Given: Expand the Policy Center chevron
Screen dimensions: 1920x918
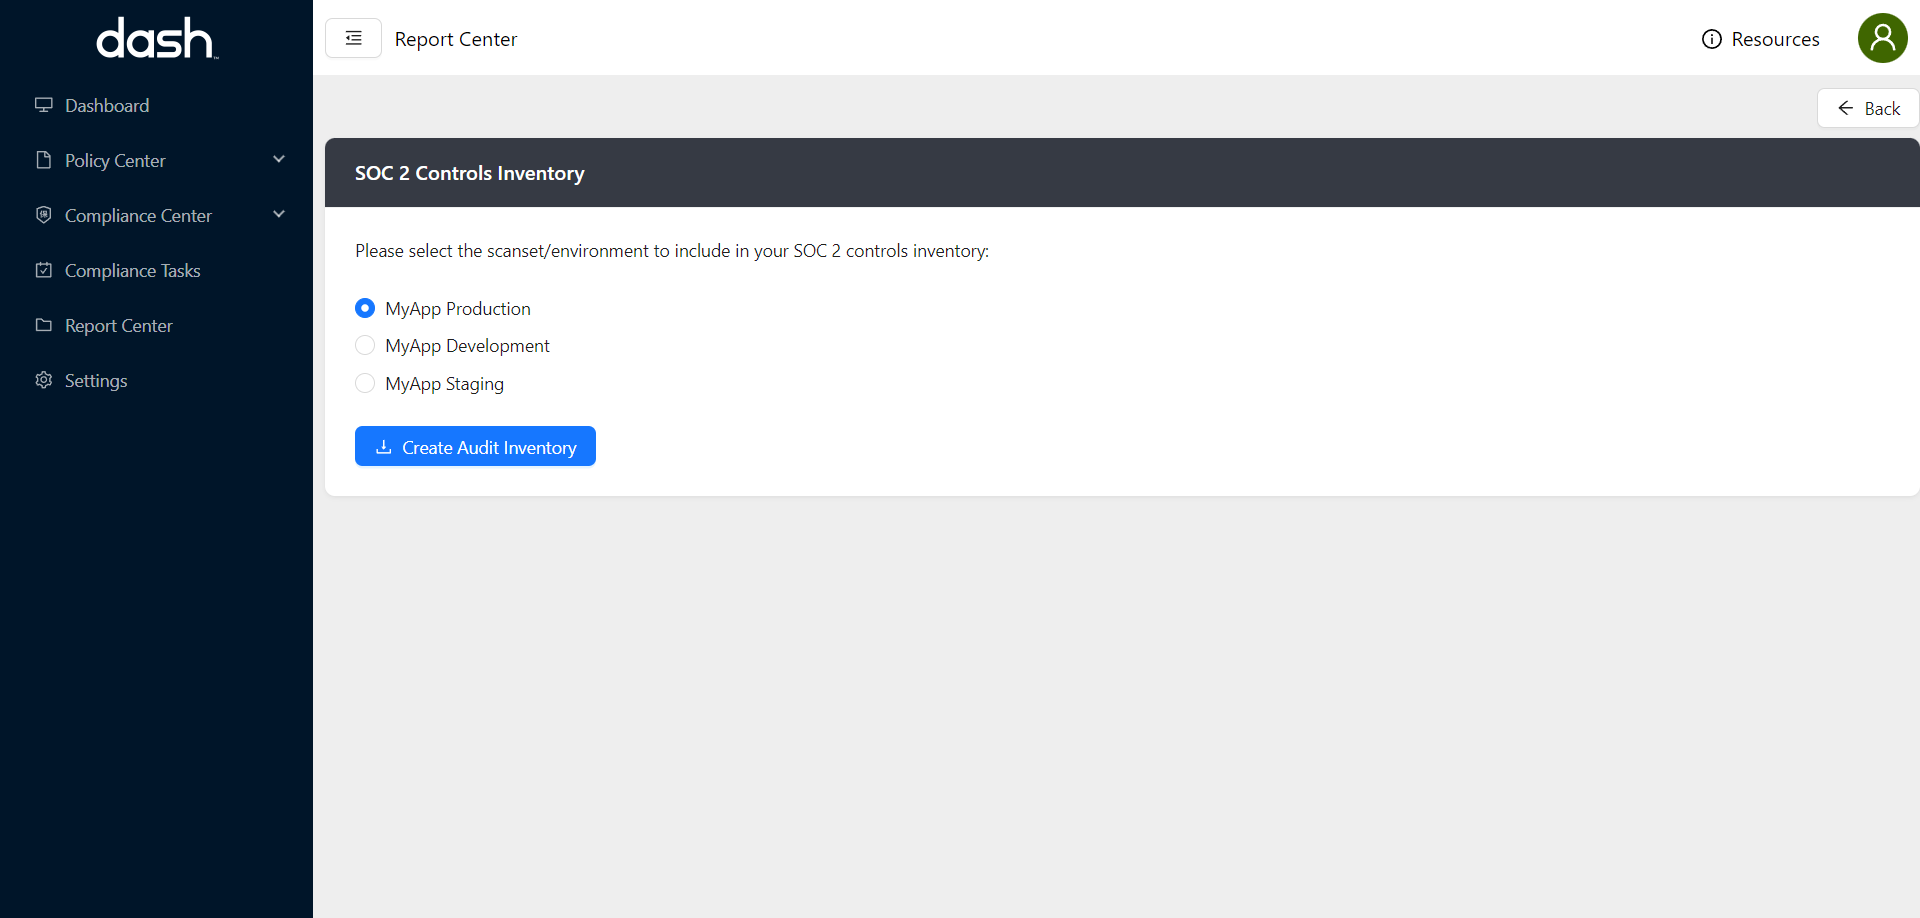Looking at the screenshot, I should coord(279,158).
